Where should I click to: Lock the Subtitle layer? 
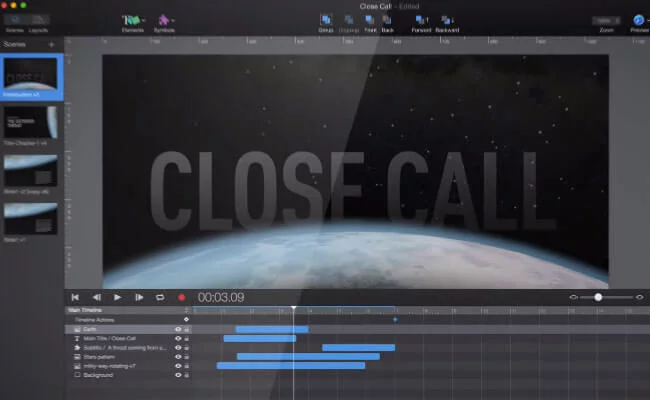tap(187, 348)
